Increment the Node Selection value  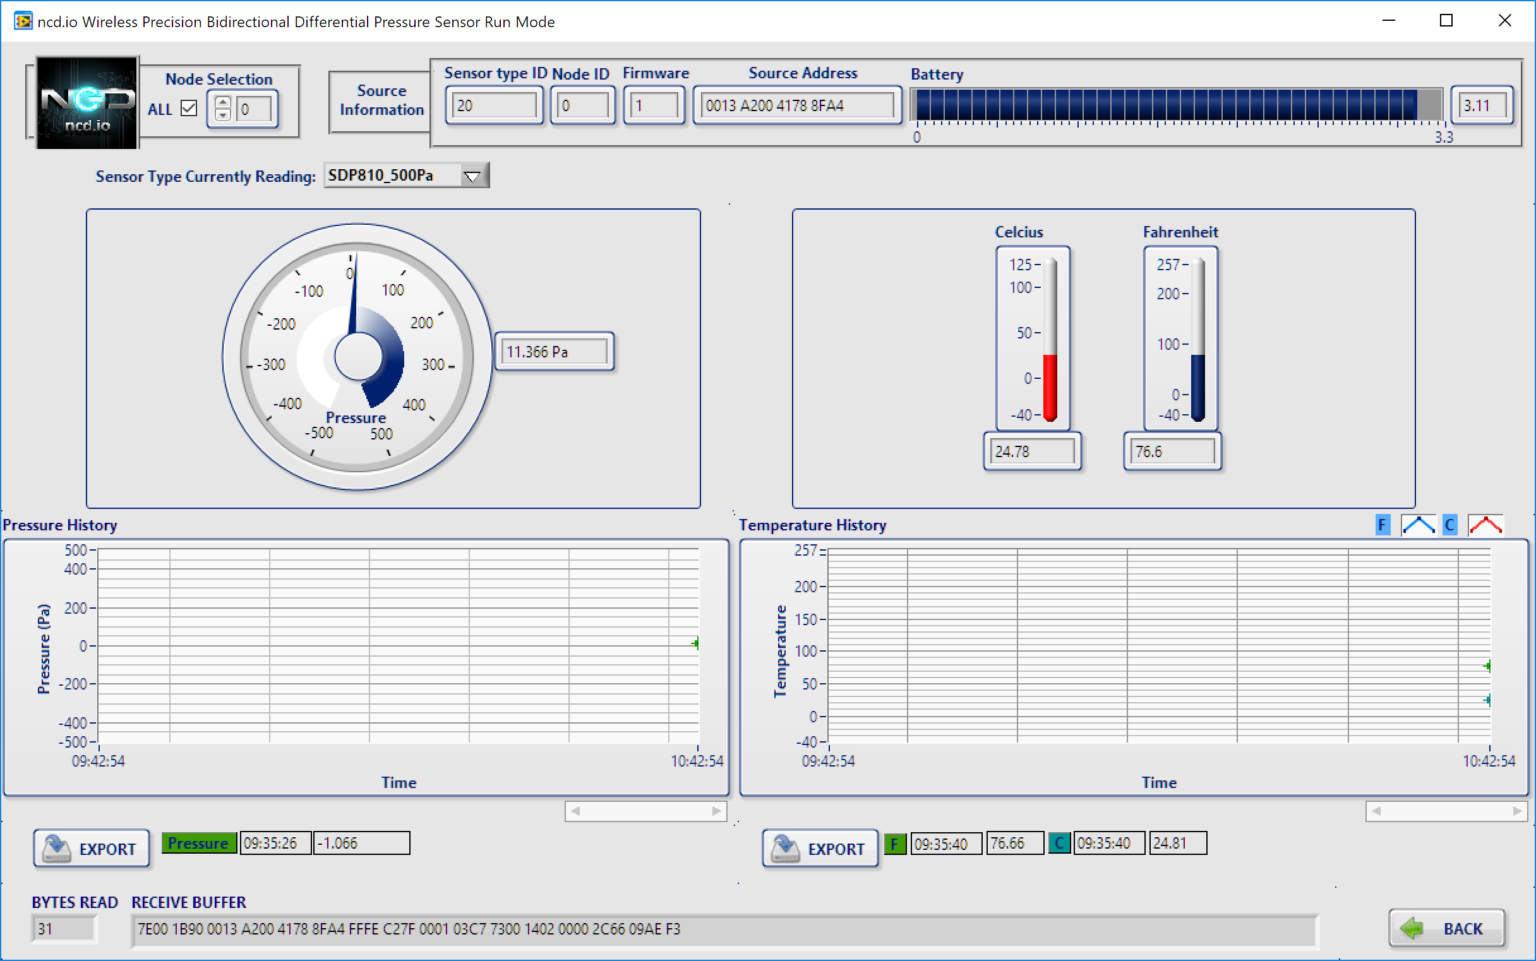click(x=222, y=102)
